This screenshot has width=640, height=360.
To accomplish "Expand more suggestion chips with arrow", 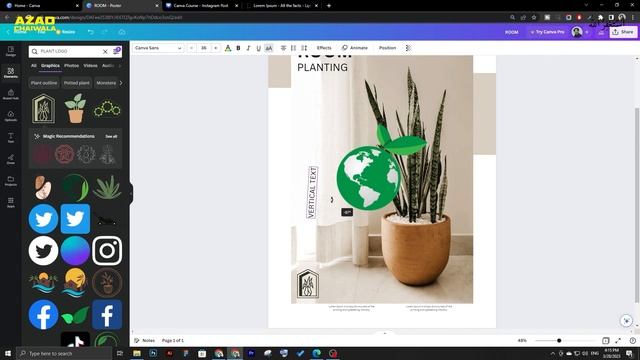I will pyautogui.click(x=121, y=83).
